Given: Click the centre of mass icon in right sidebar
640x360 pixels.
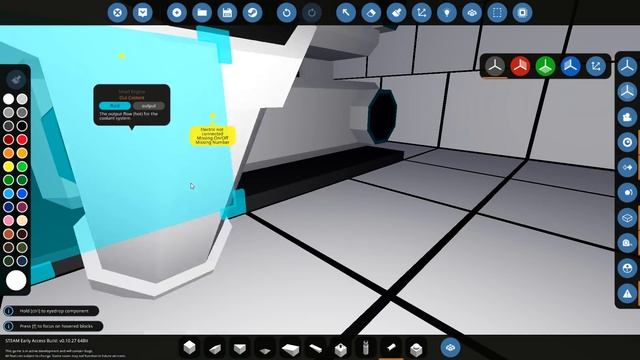Looking at the screenshot, I should click(627, 268).
